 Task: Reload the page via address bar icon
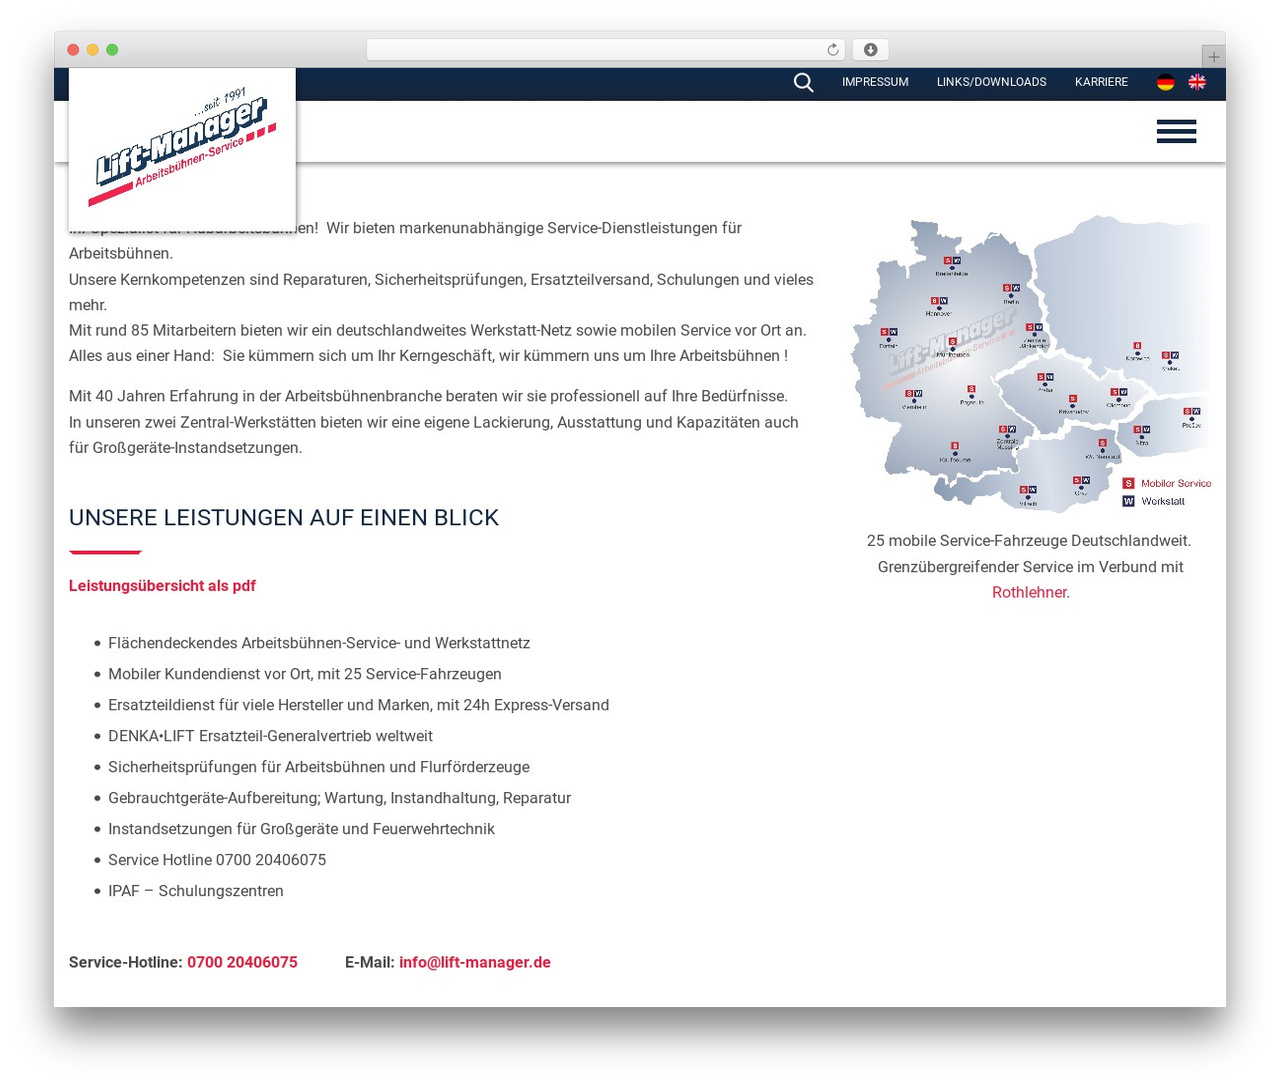click(x=833, y=50)
